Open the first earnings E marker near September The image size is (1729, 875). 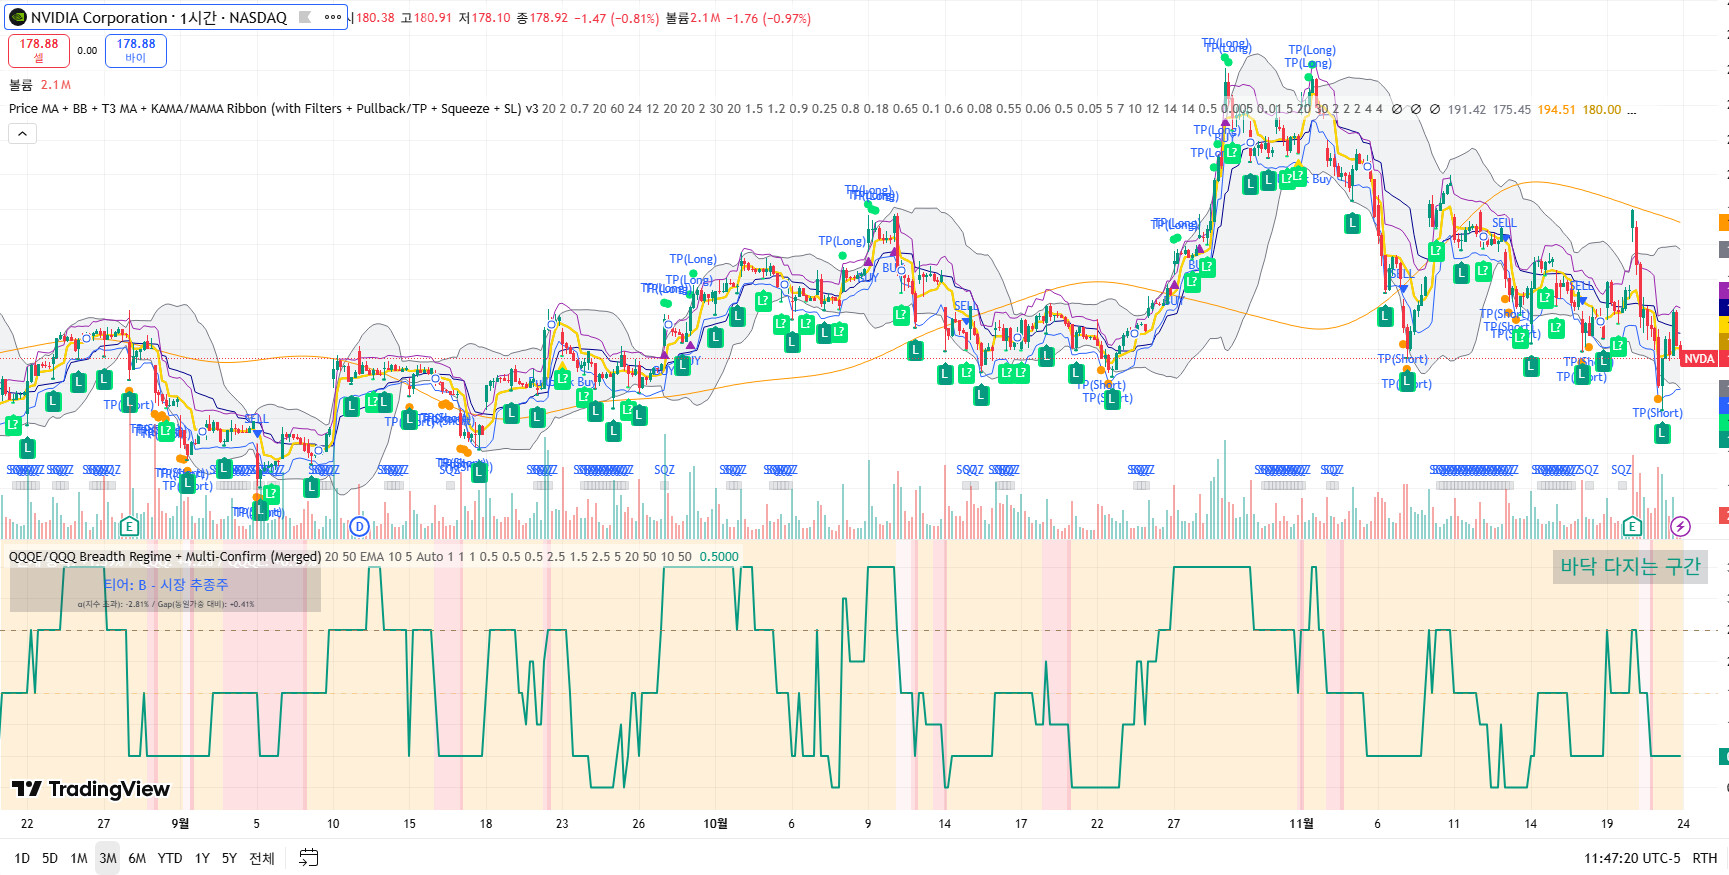[128, 526]
